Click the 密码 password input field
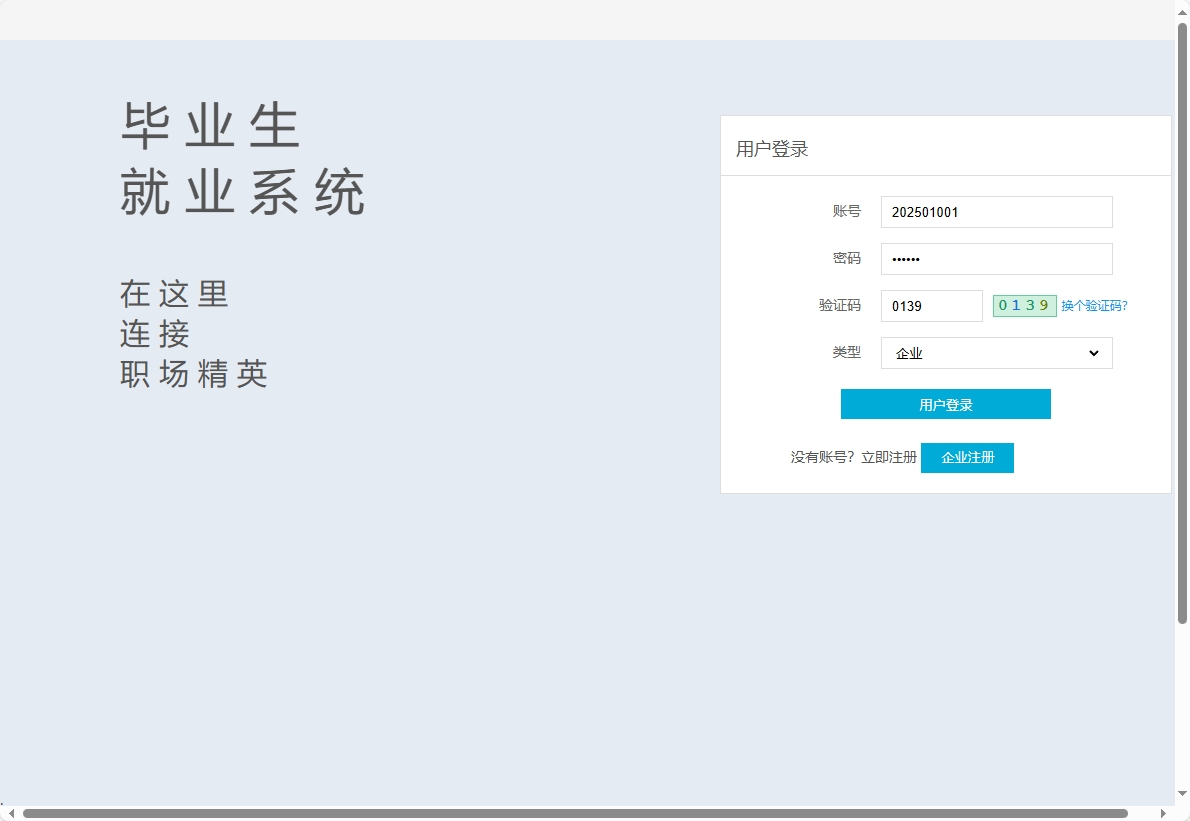The height and width of the screenshot is (821, 1190). tap(996, 258)
